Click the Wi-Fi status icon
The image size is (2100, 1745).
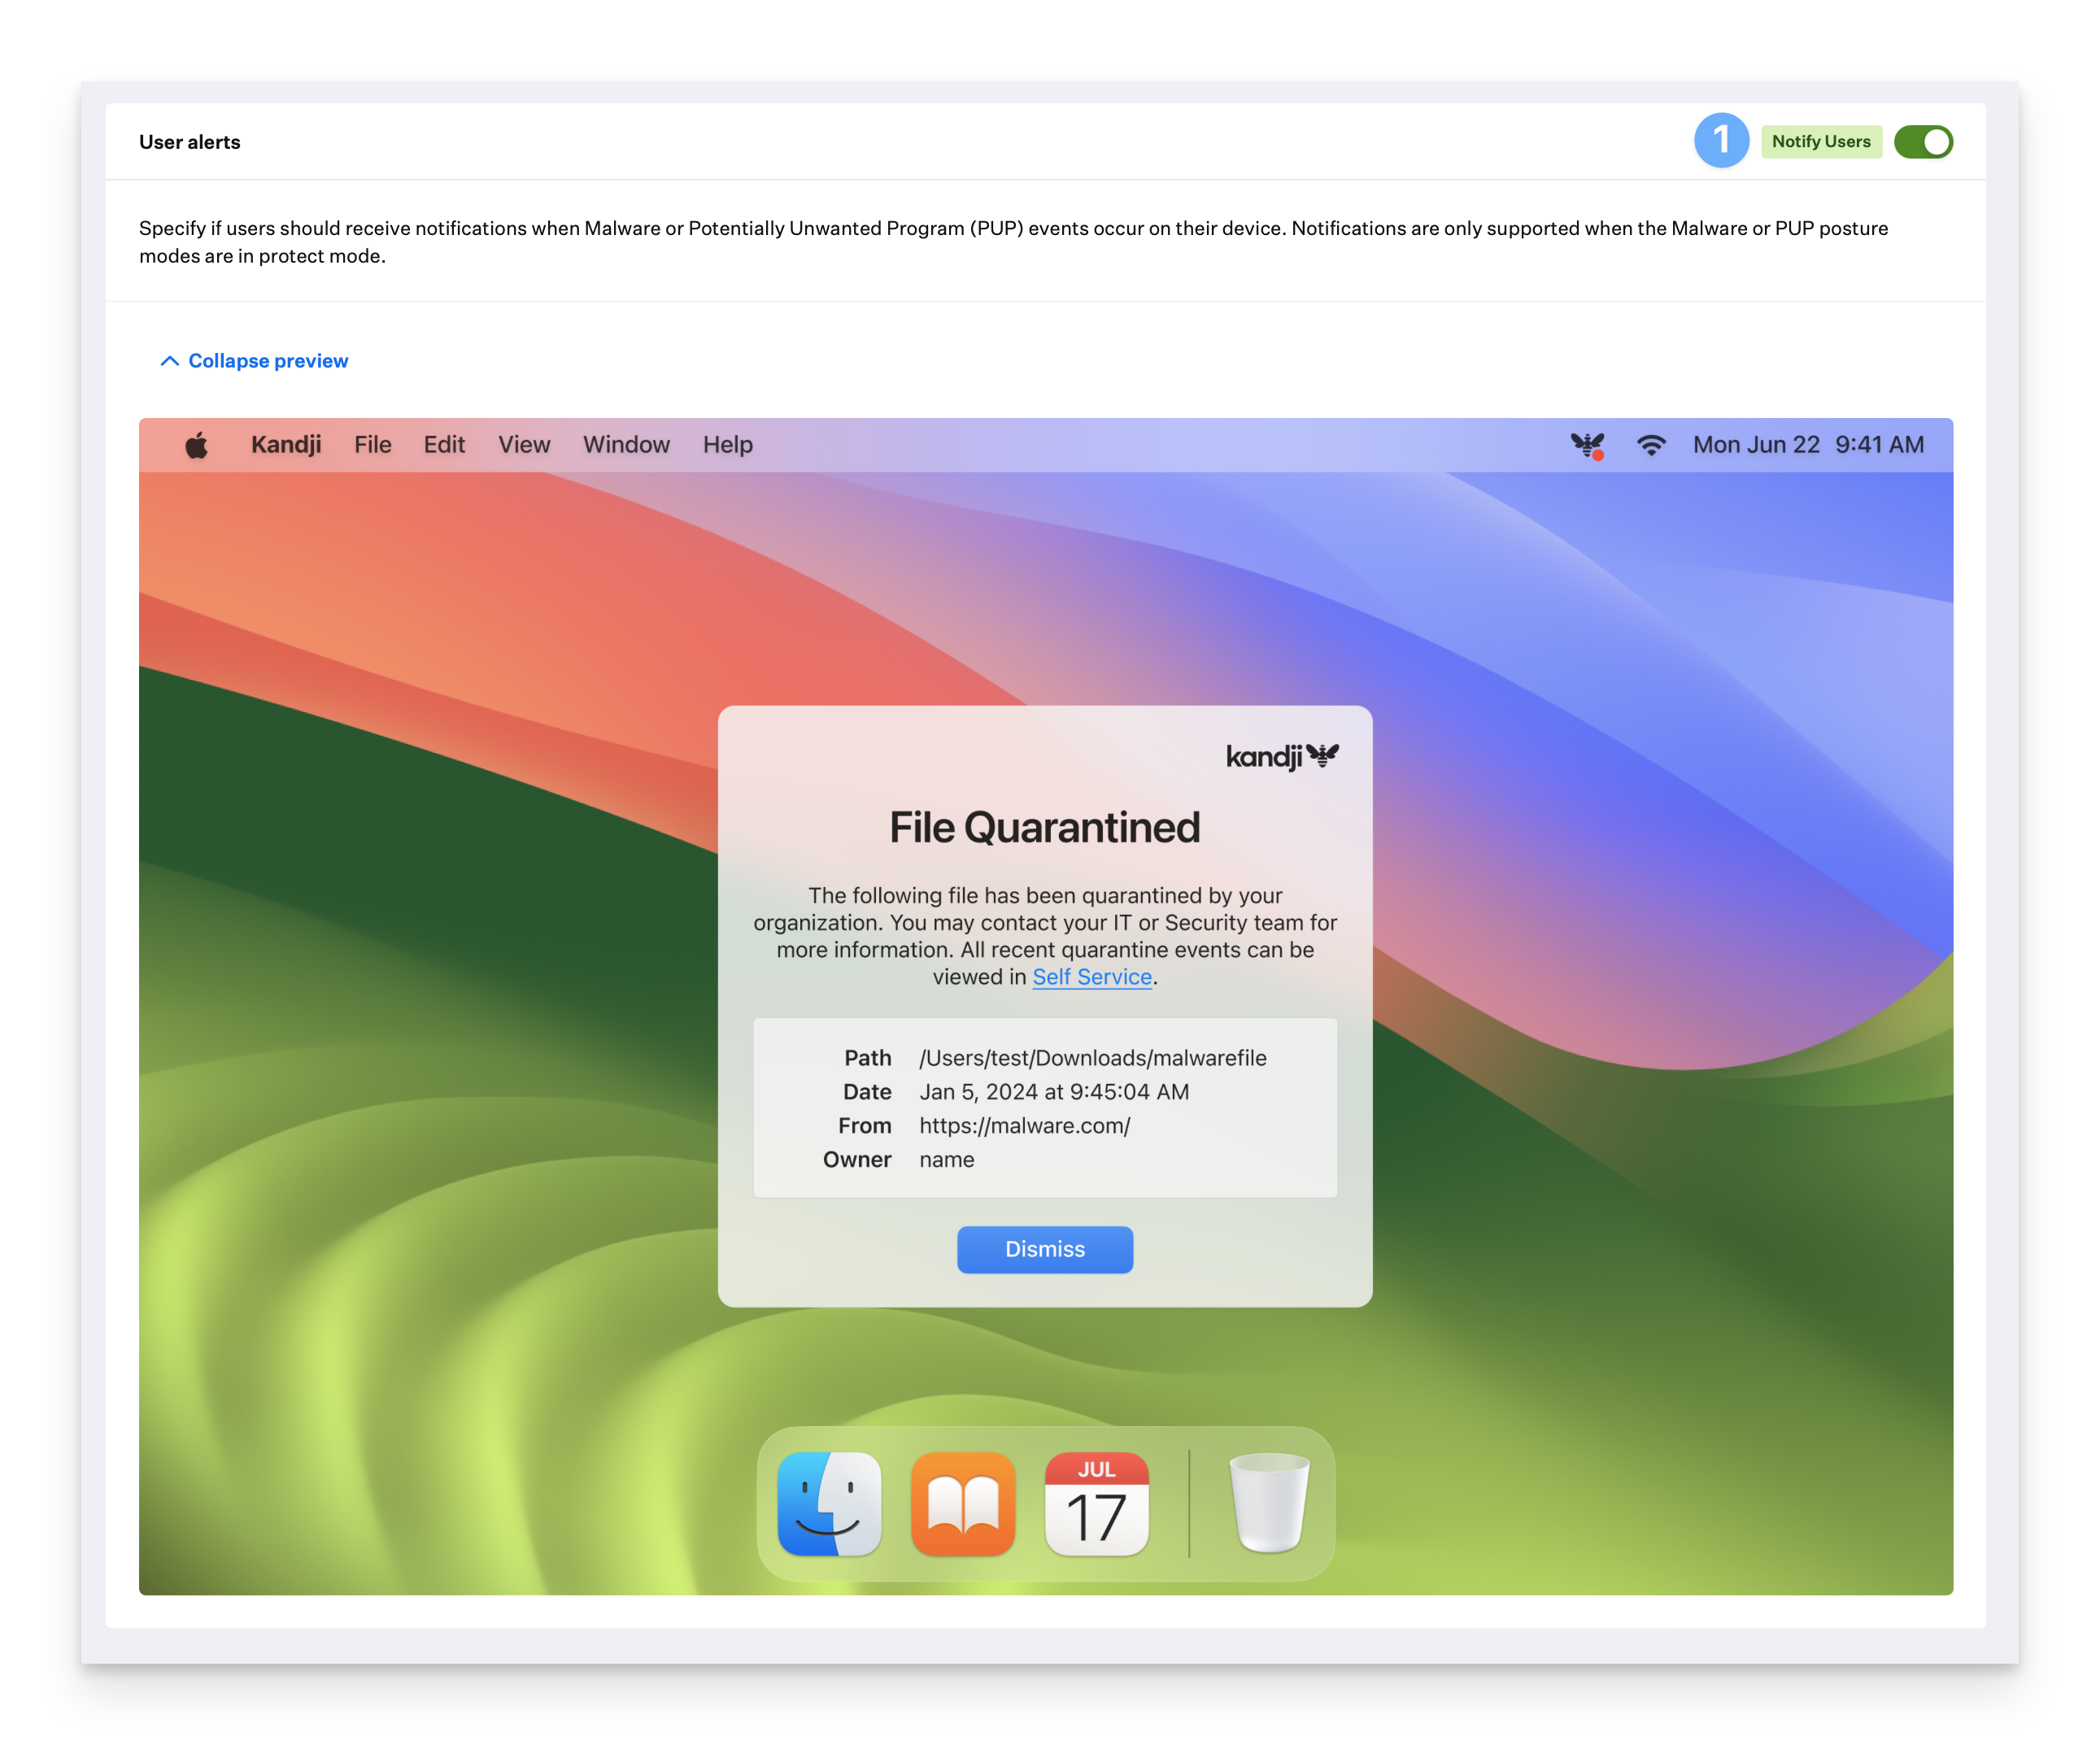(x=1651, y=445)
